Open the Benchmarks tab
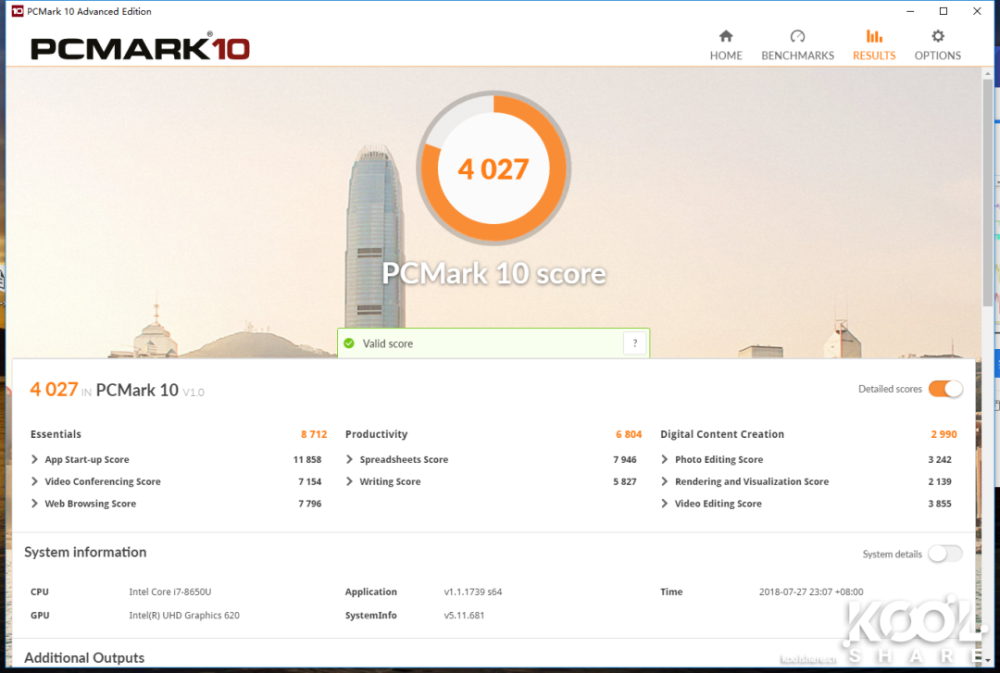The width and height of the screenshot is (1000, 673). 797,45
